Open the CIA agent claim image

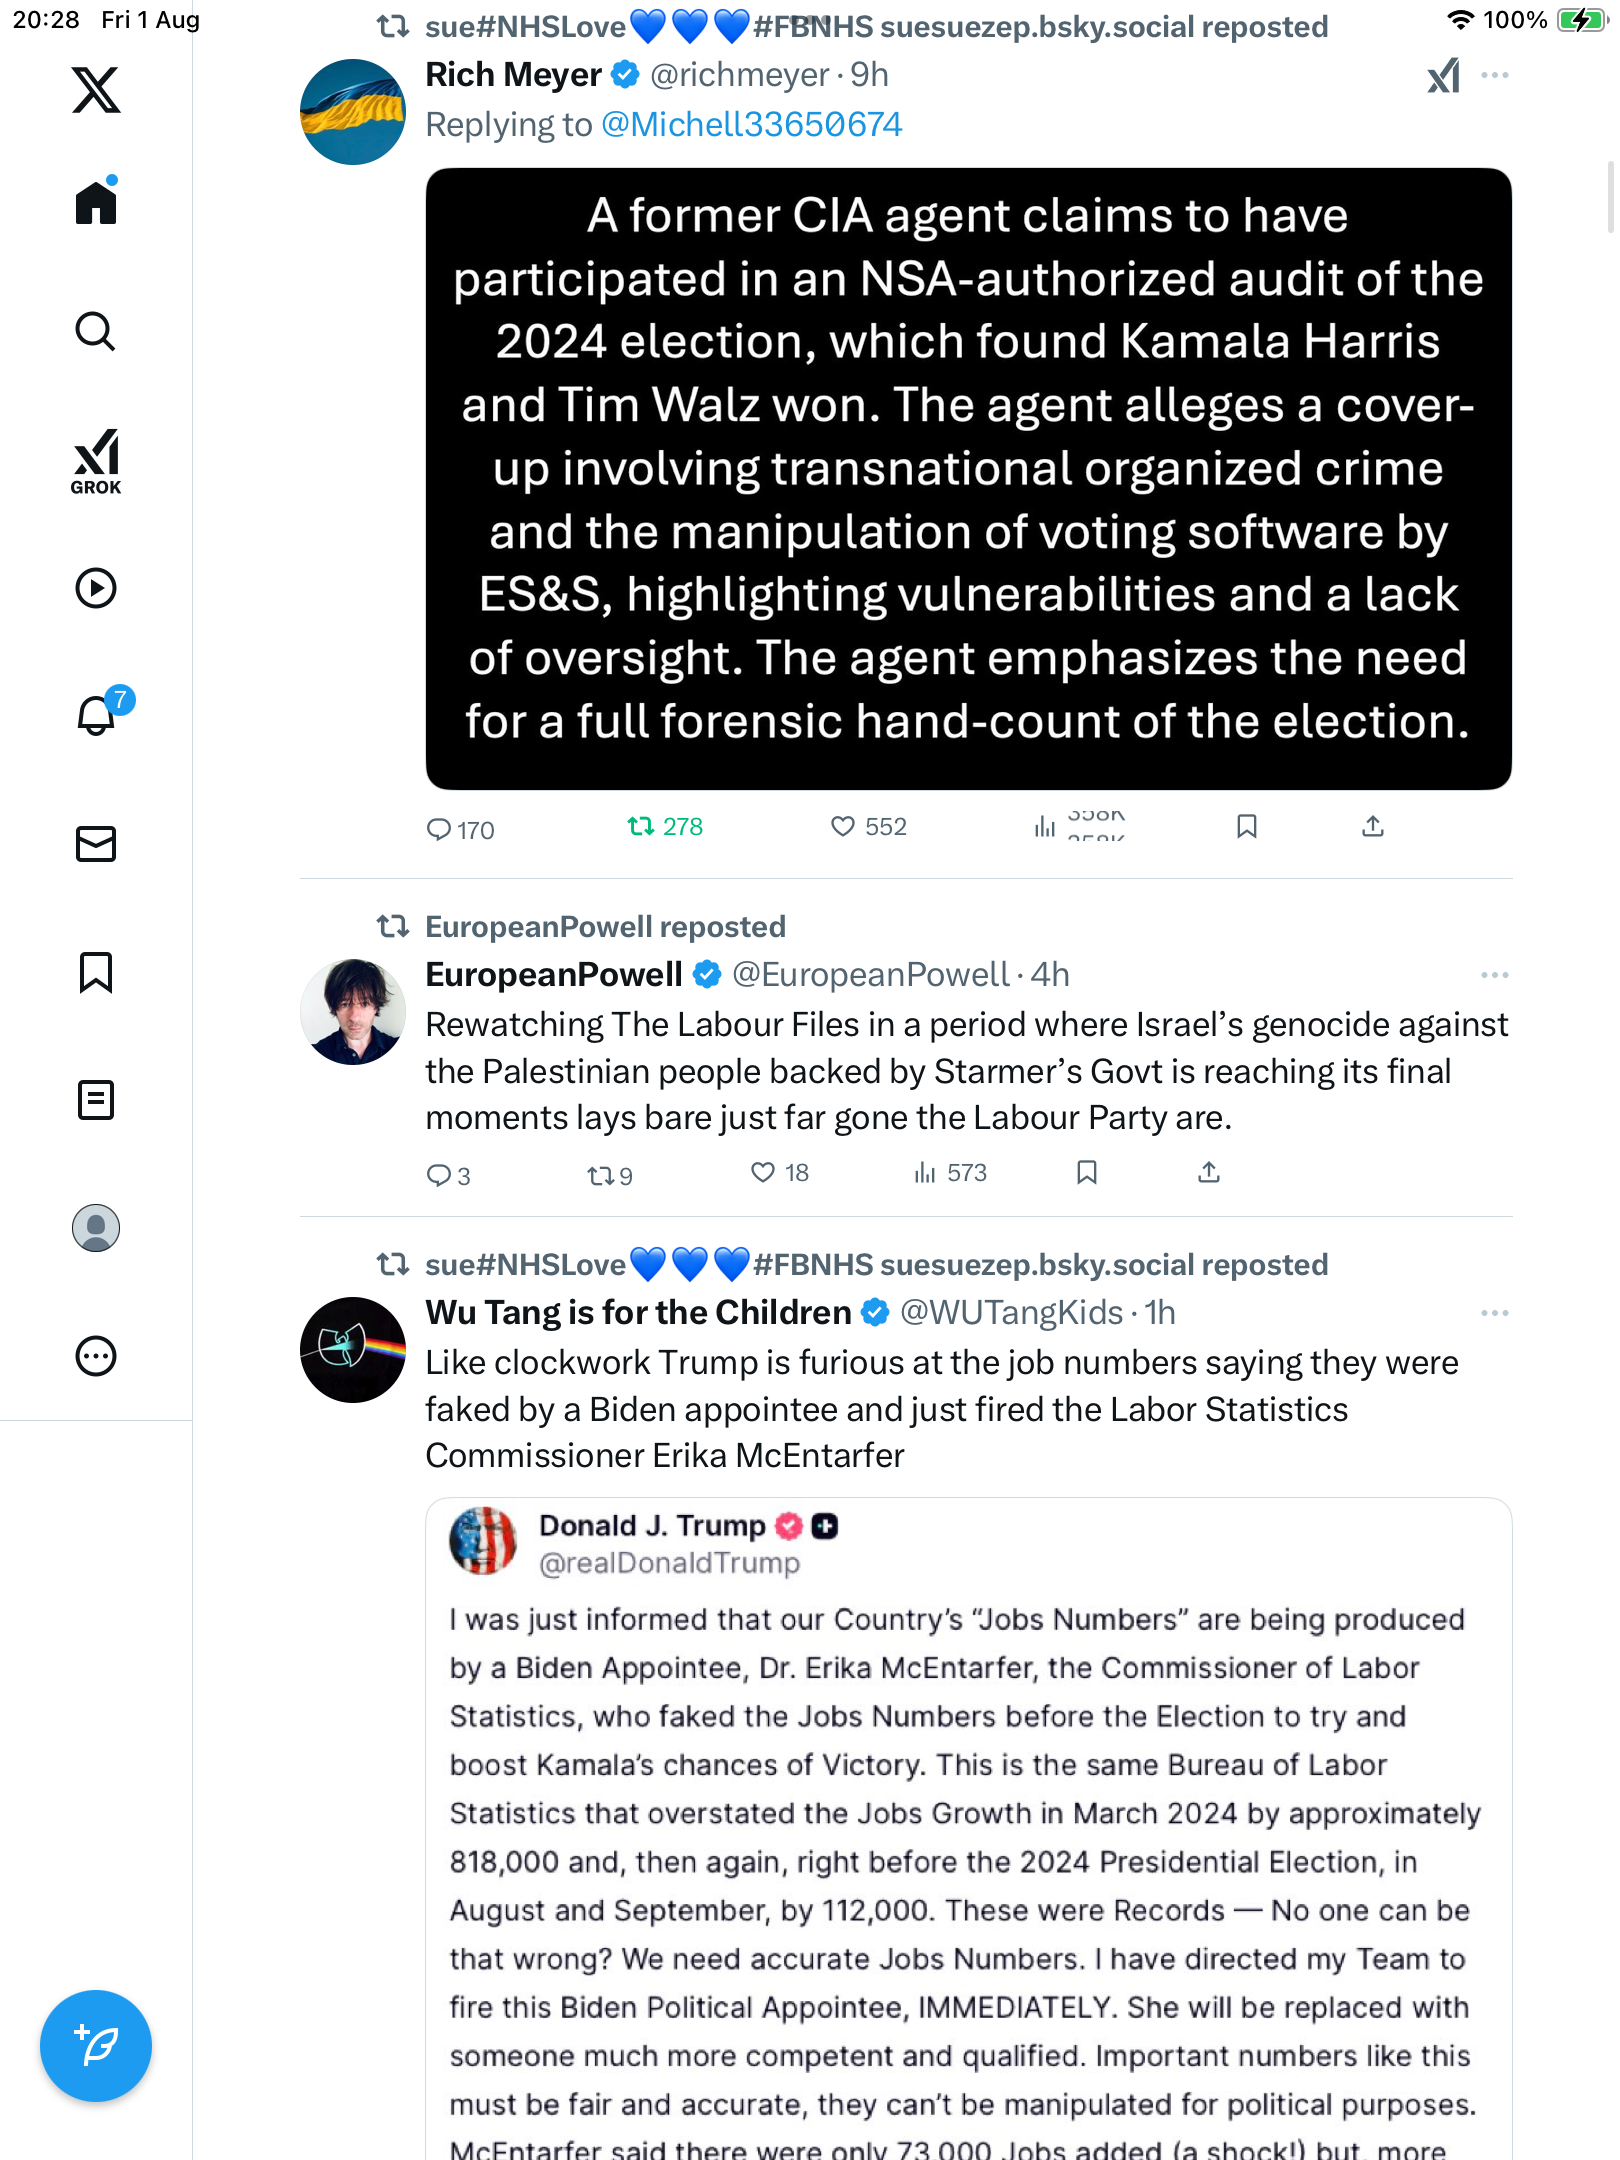[968, 478]
